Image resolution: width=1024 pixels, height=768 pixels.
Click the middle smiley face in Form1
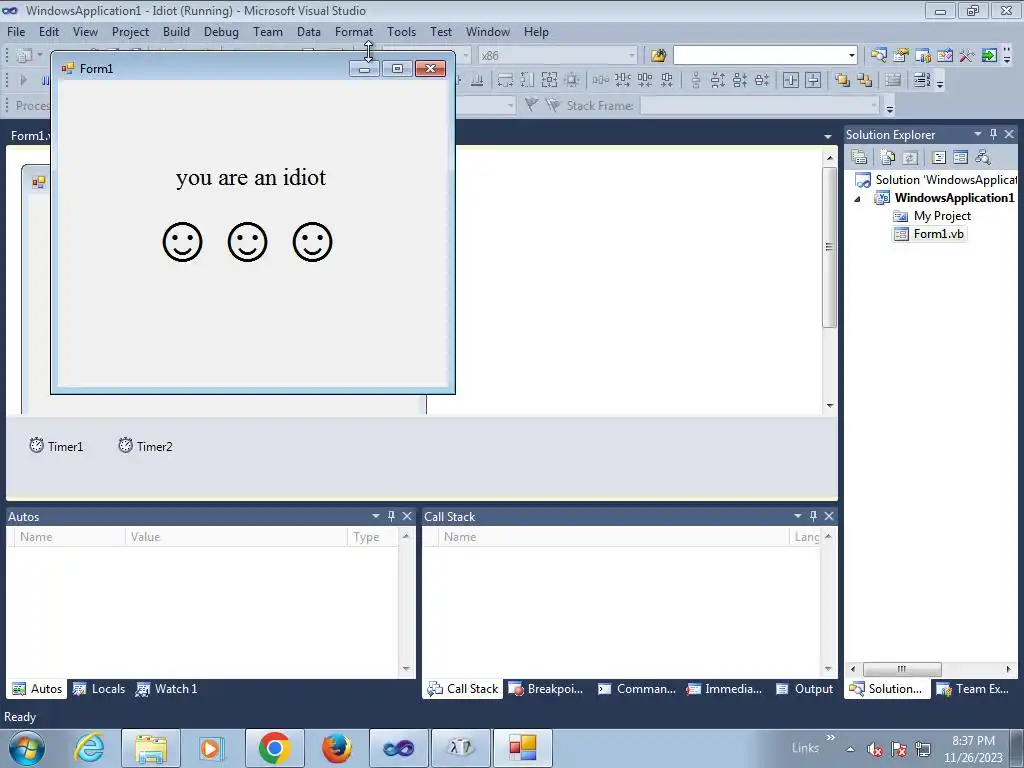(248, 242)
